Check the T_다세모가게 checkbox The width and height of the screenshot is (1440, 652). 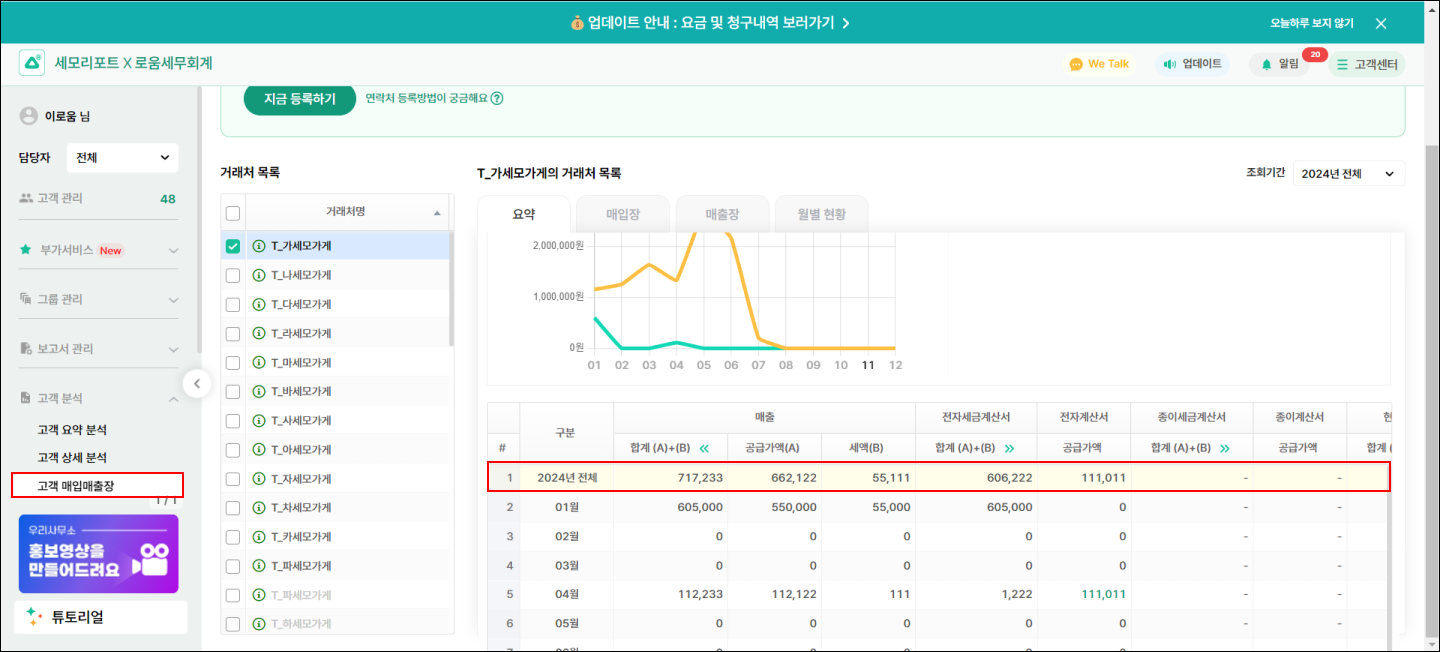(233, 304)
